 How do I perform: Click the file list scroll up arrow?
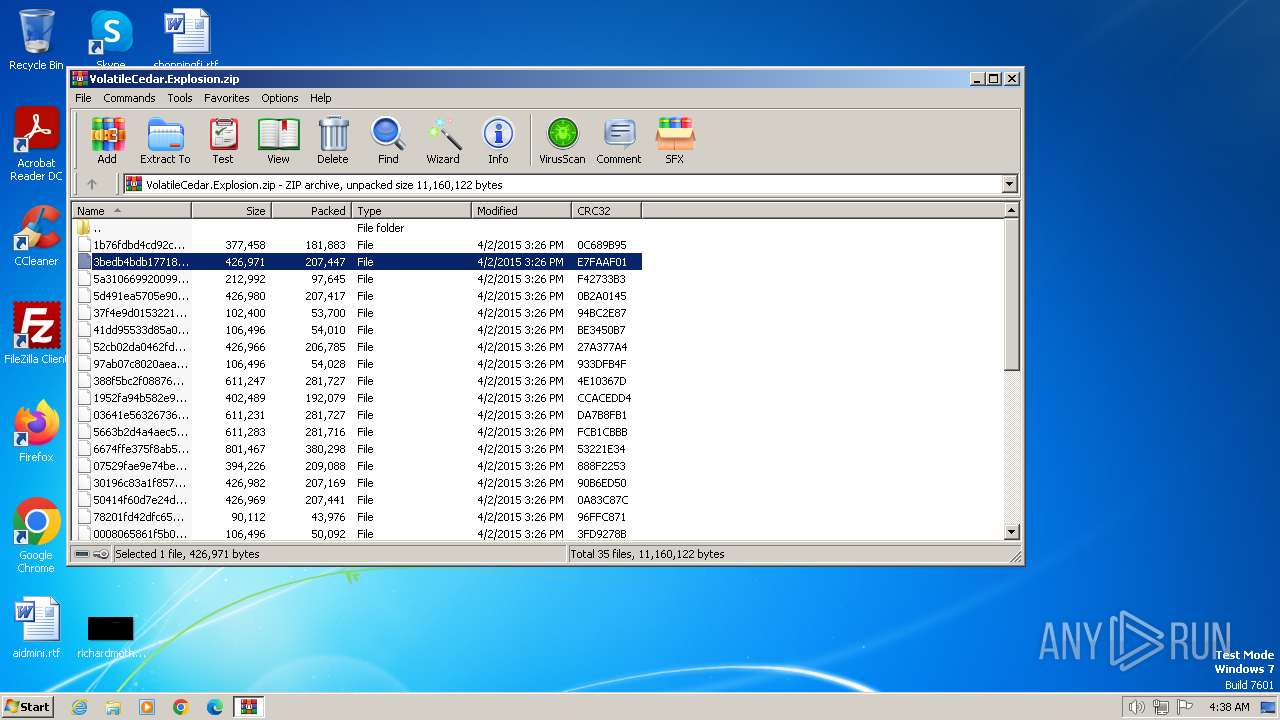click(1011, 211)
